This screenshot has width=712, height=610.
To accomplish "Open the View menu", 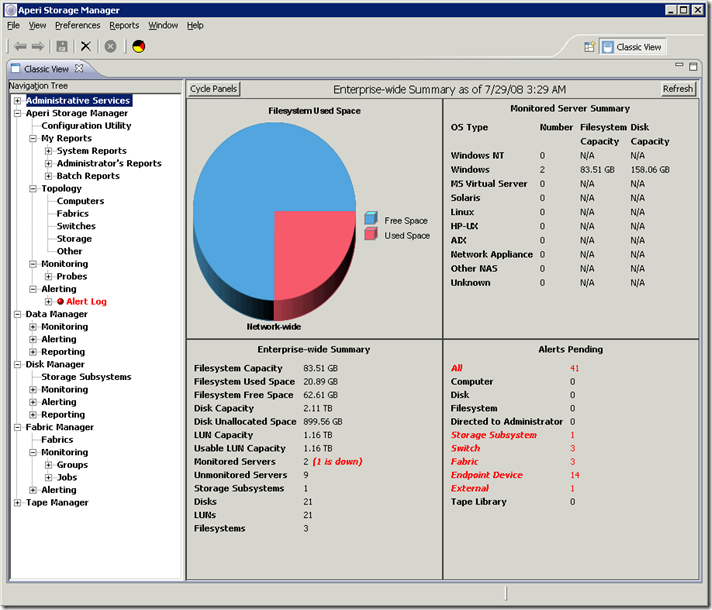I will point(37,25).
